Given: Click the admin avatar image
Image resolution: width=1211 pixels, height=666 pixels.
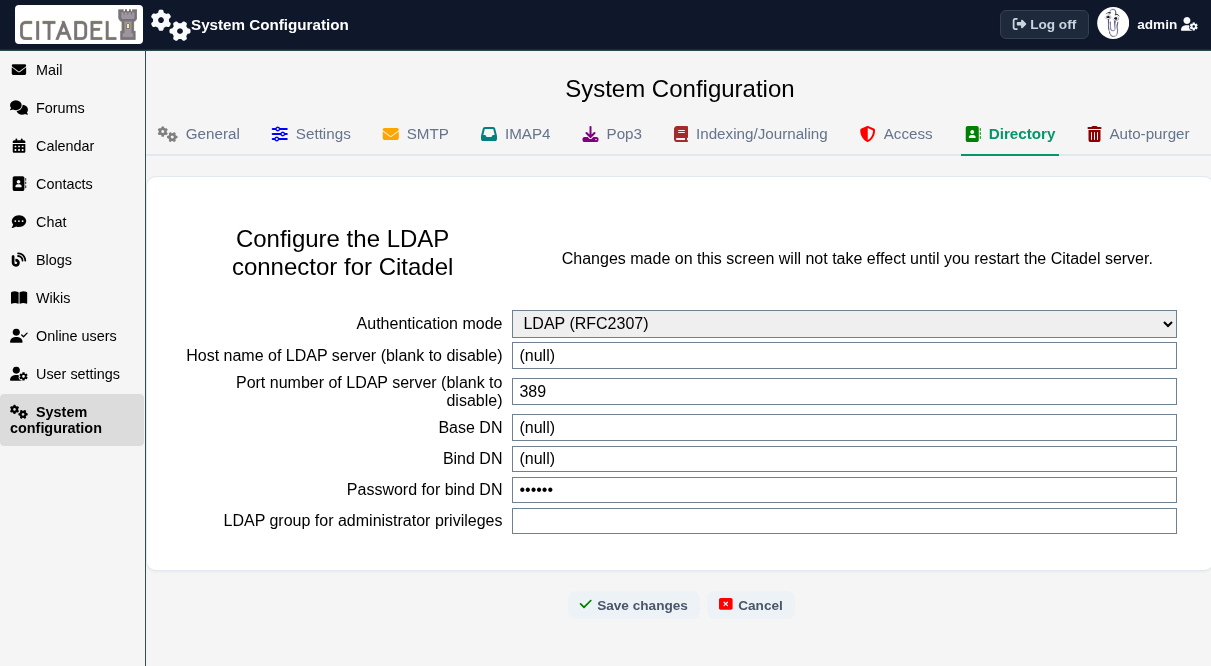Looking at the screenshot, I should [x=1113, y=24].
